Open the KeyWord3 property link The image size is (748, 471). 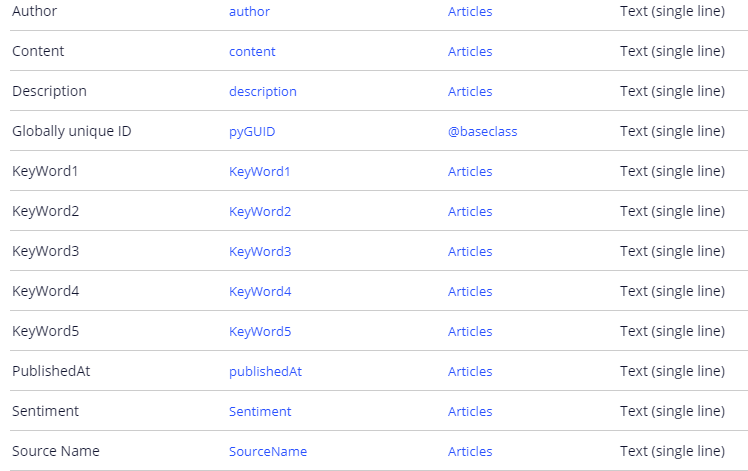click(260, 251)
